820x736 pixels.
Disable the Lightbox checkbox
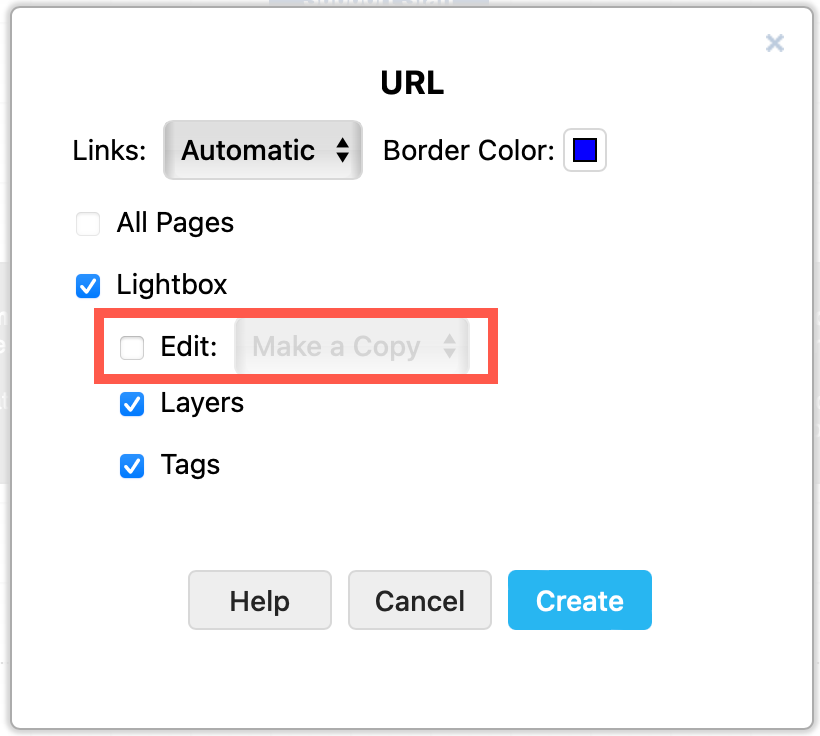pyautogui.click(x=88, y=286)
